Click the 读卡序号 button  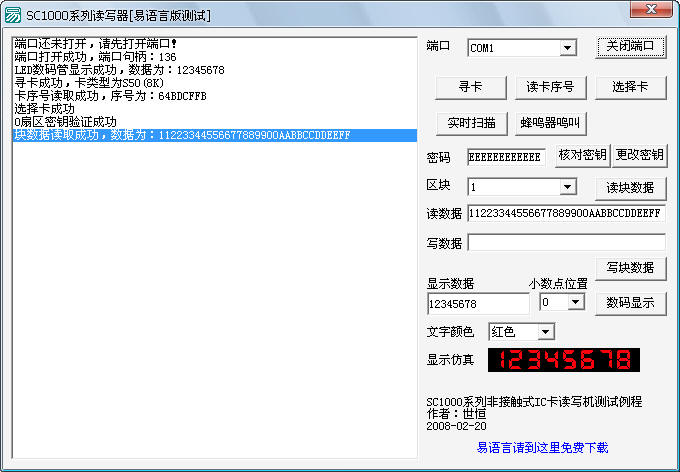(551, 87)
